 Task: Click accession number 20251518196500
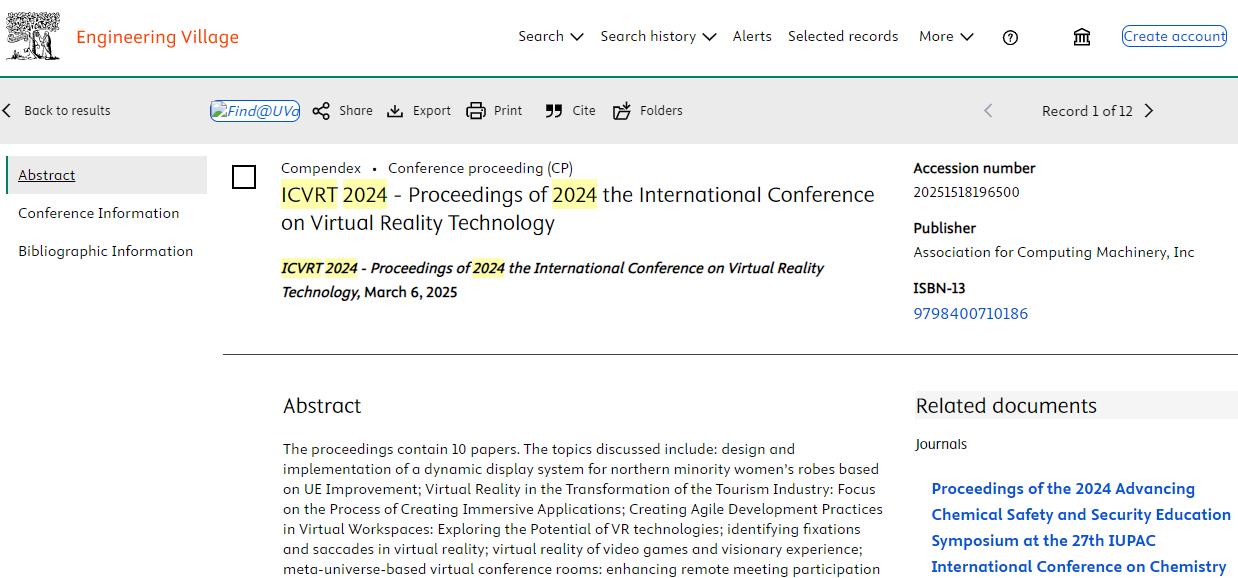966,192
